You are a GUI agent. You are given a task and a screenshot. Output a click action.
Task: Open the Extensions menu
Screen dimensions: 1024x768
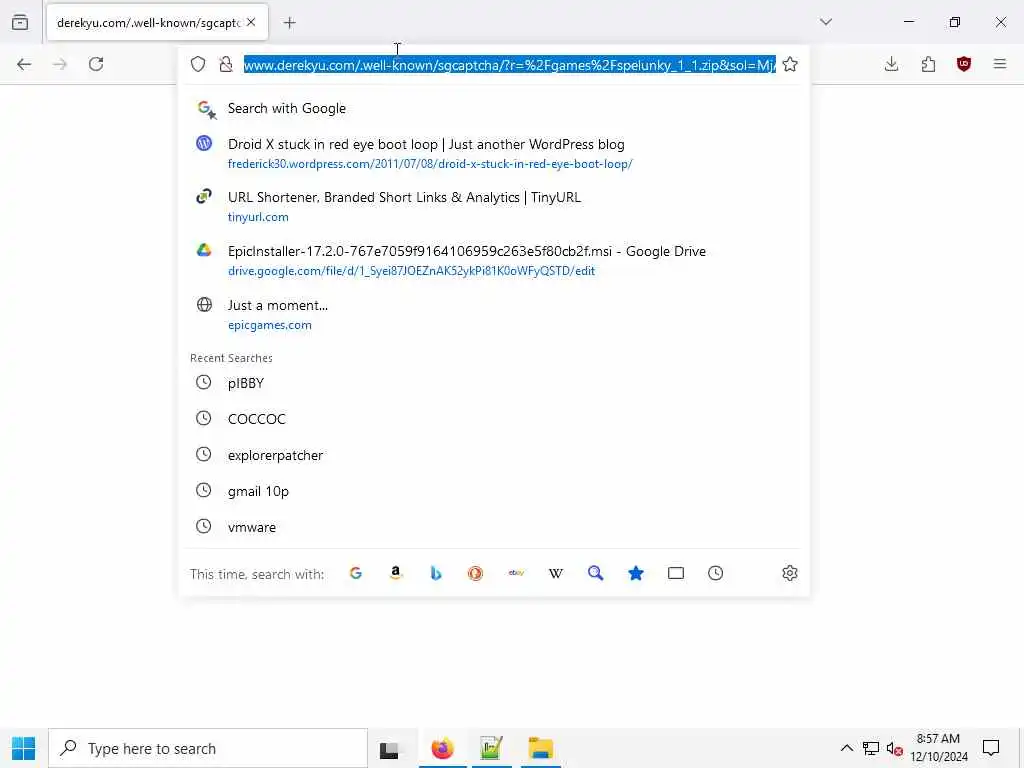(x=928, y=64)
